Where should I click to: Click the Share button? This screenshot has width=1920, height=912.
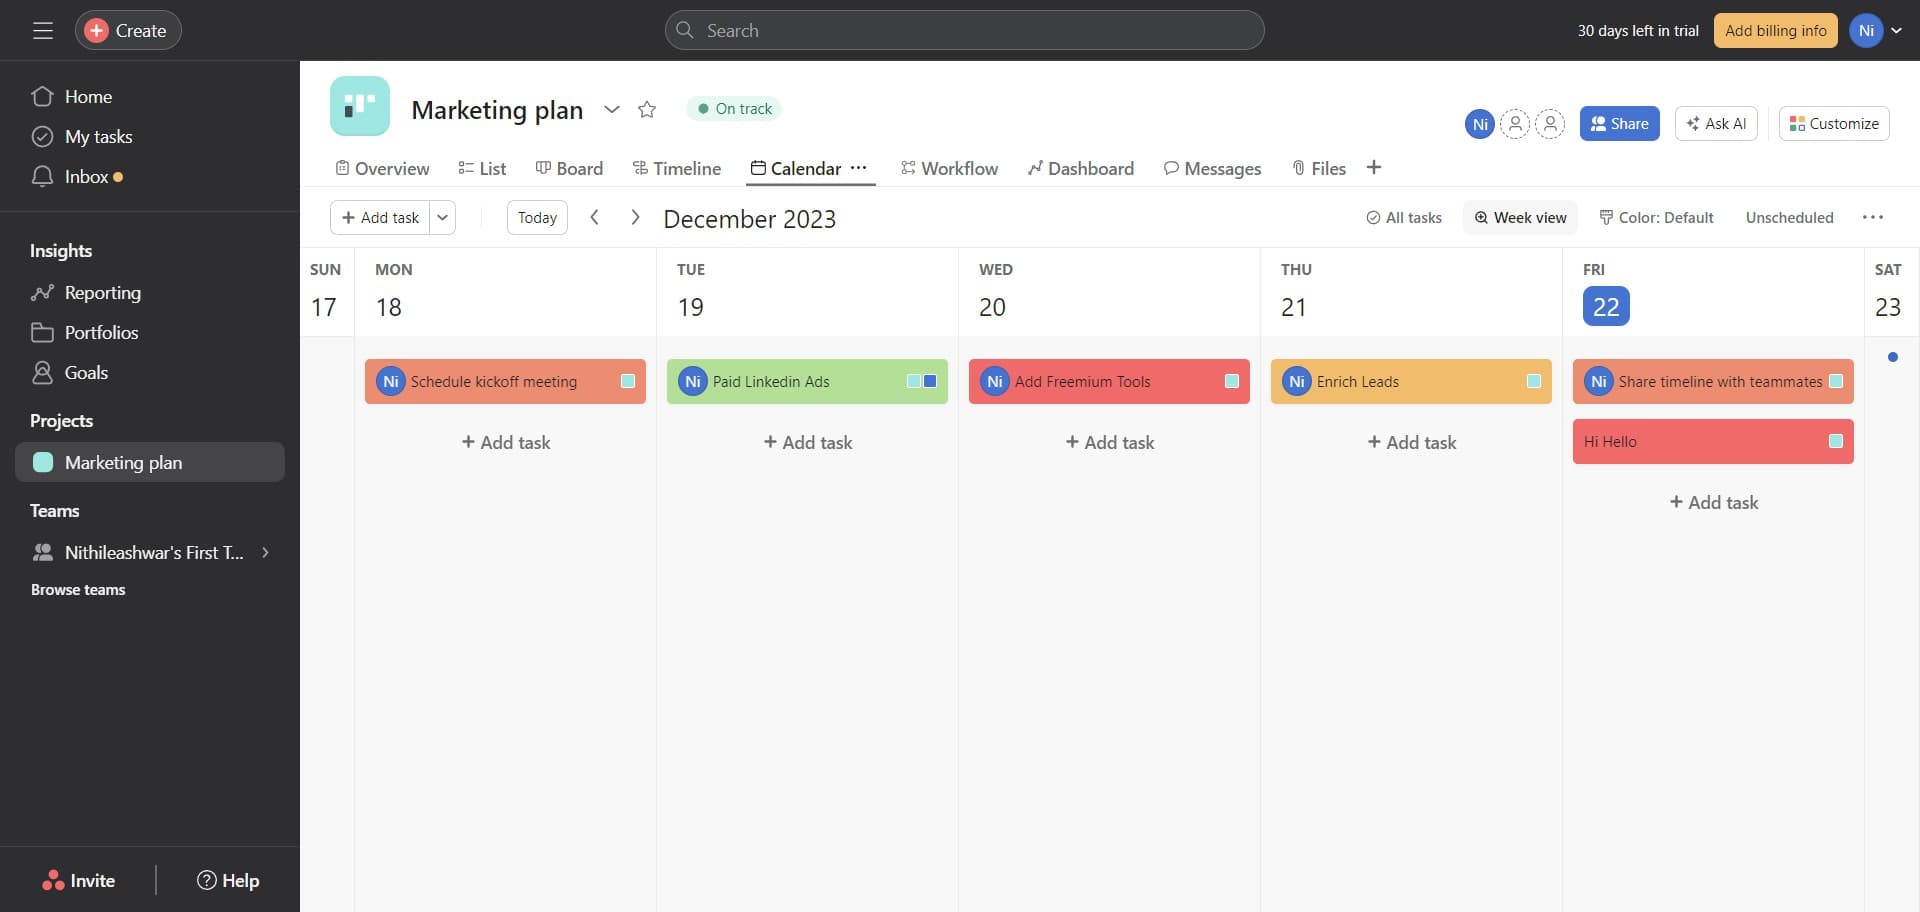[x=1619, y=124]
